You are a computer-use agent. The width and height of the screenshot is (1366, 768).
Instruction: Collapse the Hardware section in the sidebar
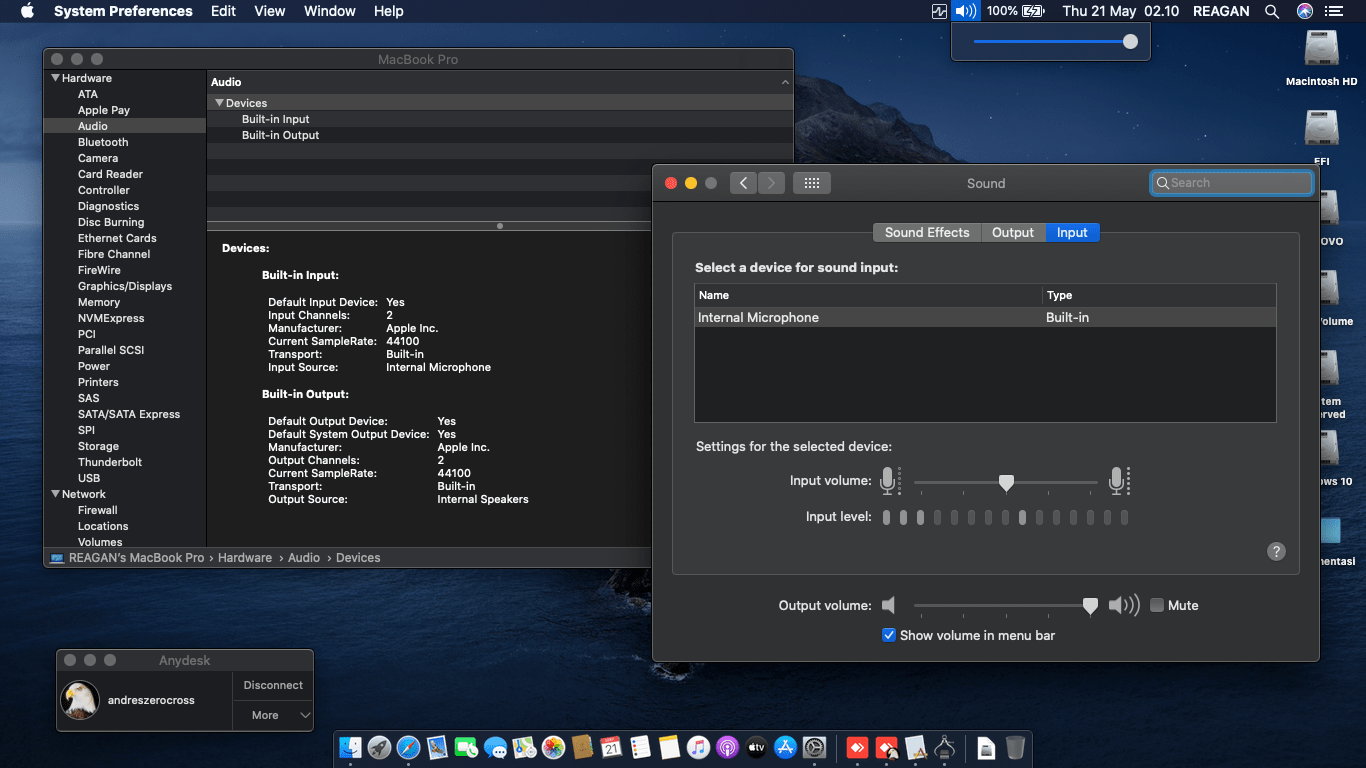(x=55, y=78)
